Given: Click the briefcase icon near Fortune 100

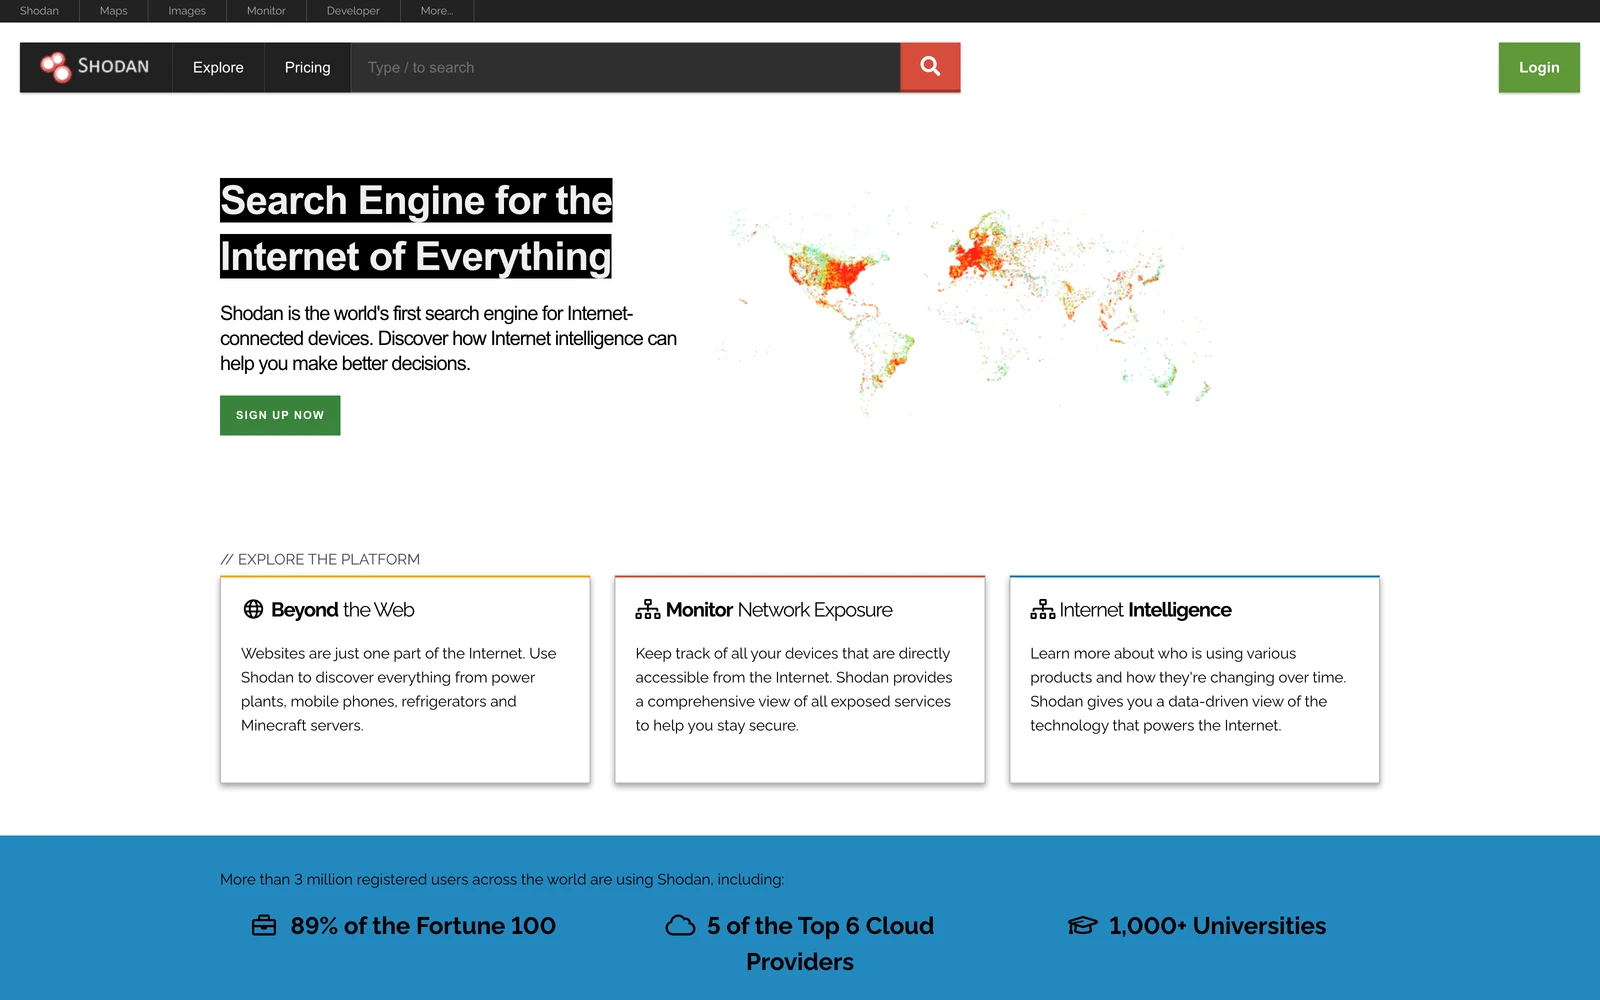Looking at the screenshot, I should tap(264, 926).
